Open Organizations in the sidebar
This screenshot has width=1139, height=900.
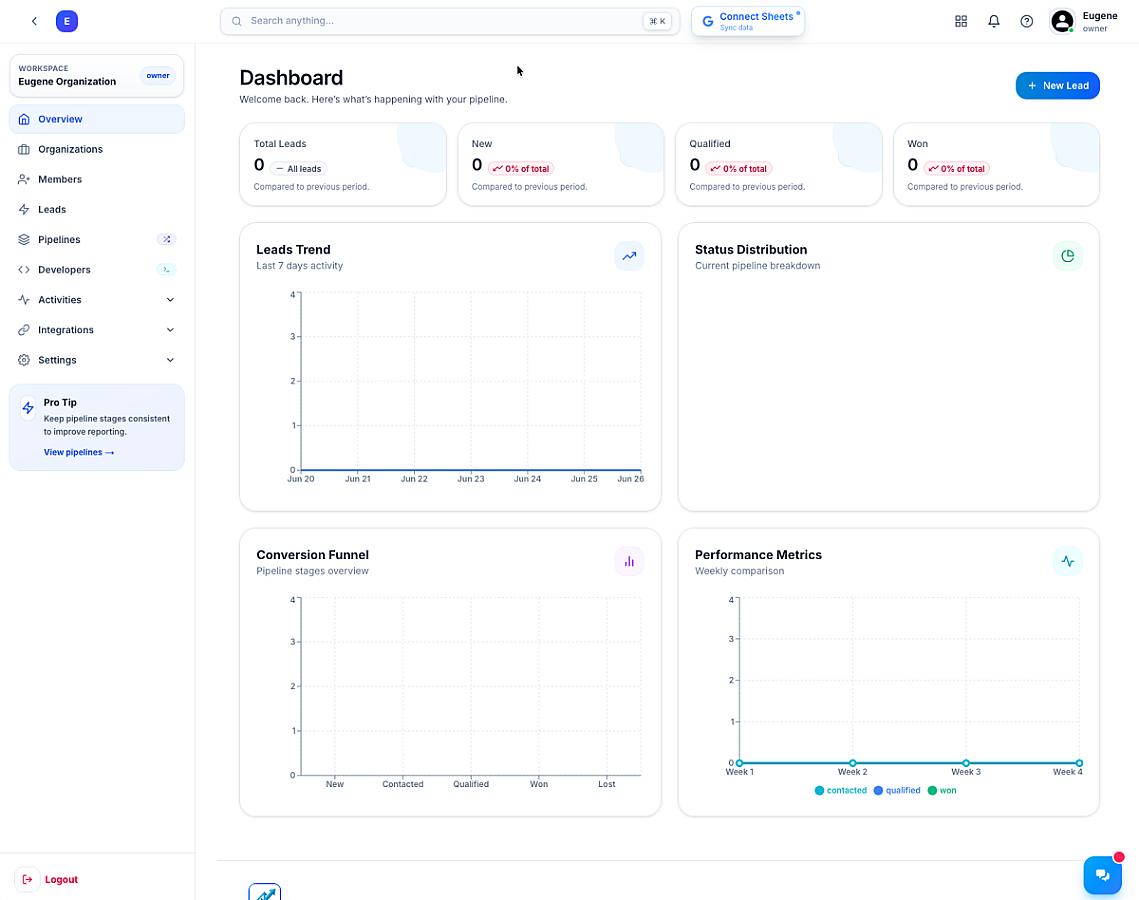coord(97,149)
